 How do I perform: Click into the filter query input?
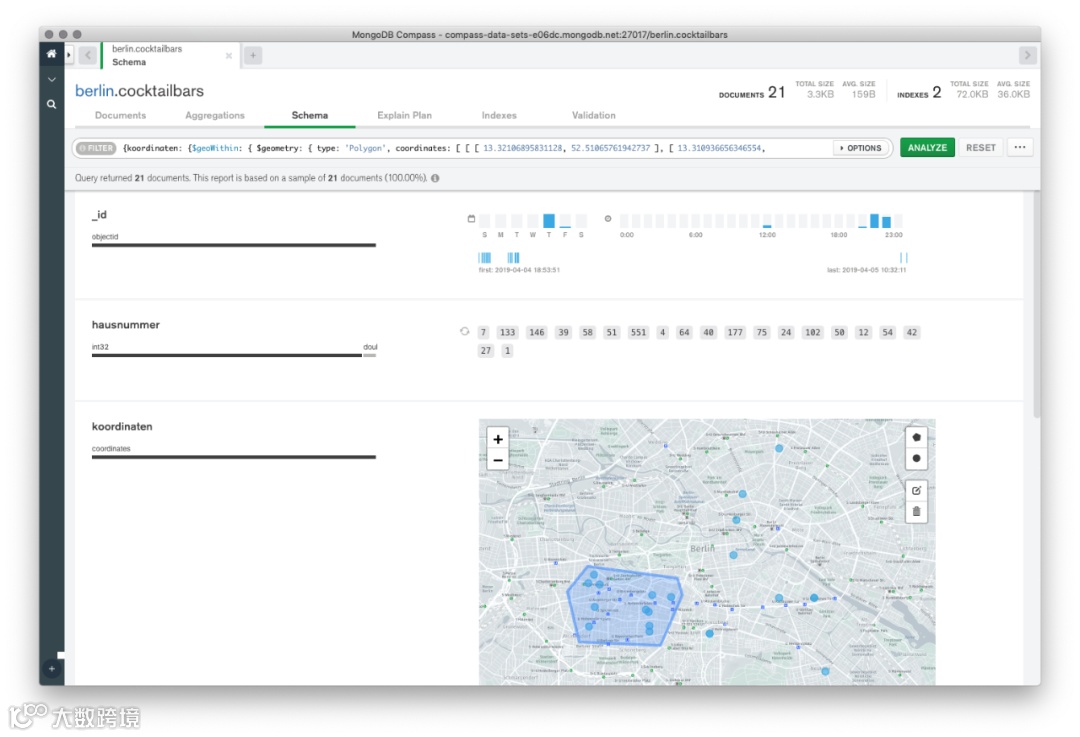[x=475, y=148]
